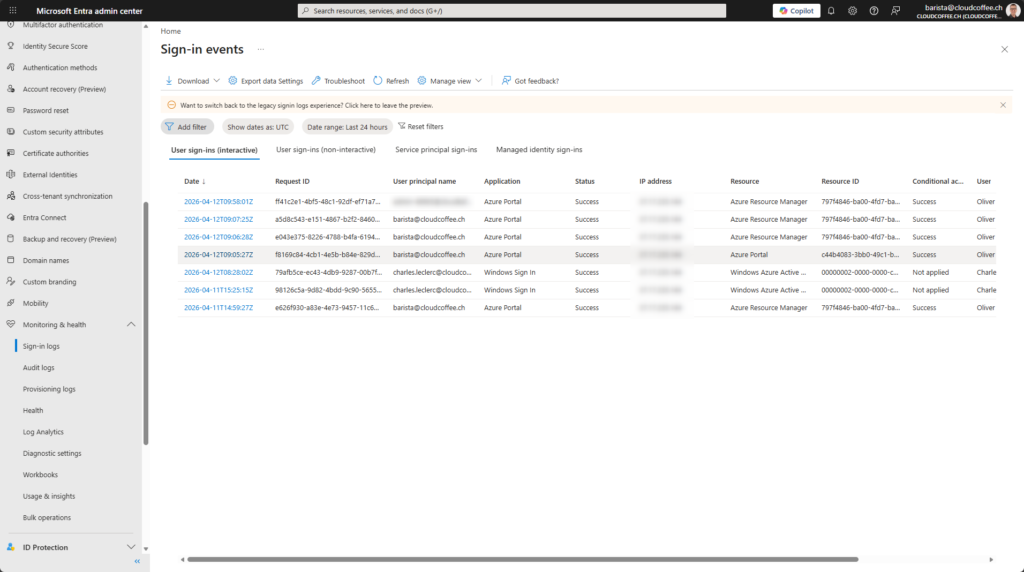Open sign-in entry 2026-04-12T09:05:27Z
1024x572 pixels.
pos(218,255)
